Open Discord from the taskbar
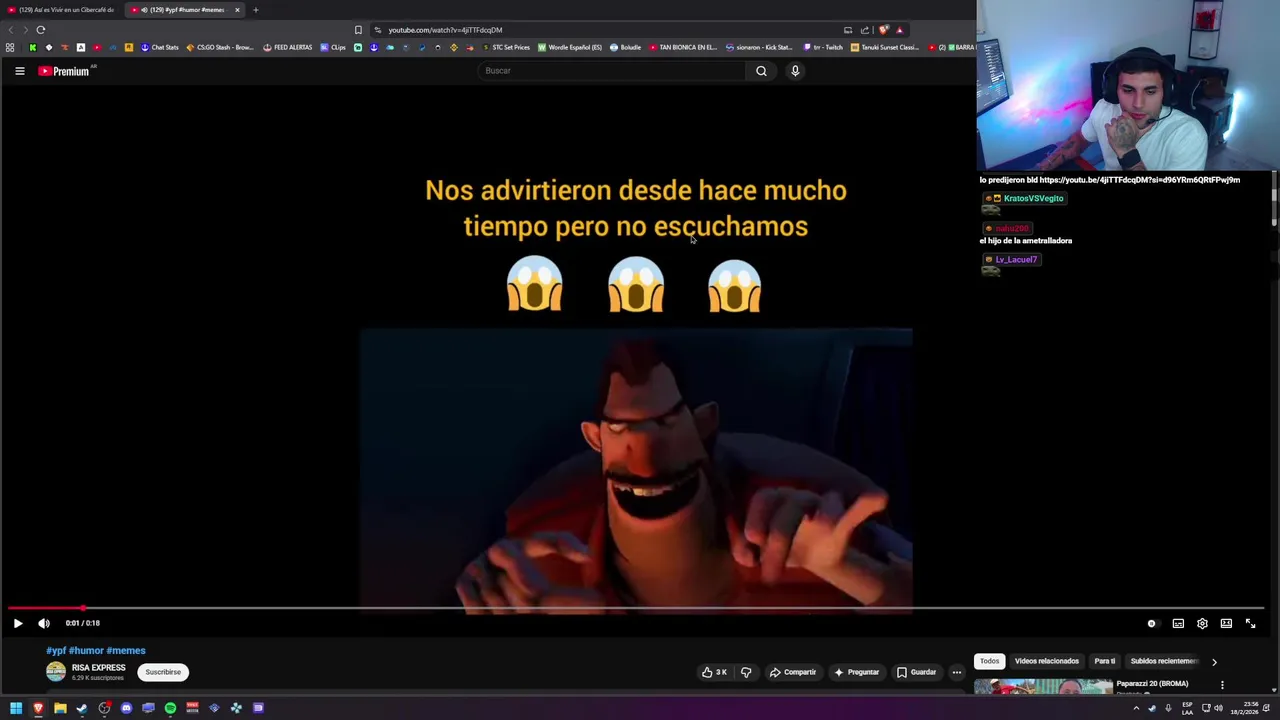Viewport: 1280px width, 720px height. click(126, 708)
